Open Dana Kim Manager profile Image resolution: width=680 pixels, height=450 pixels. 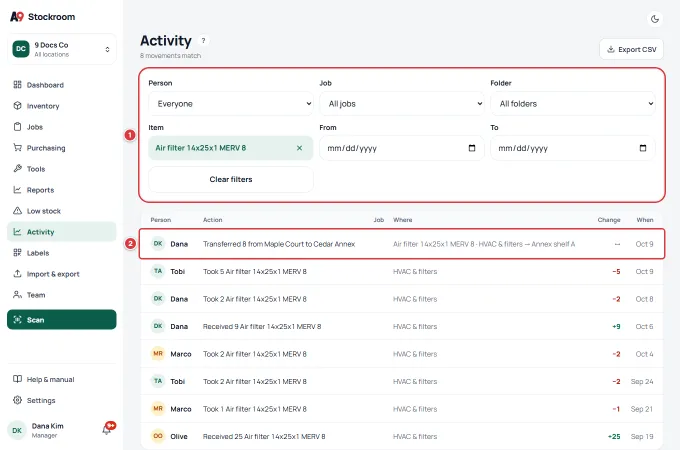coord(48,430)
